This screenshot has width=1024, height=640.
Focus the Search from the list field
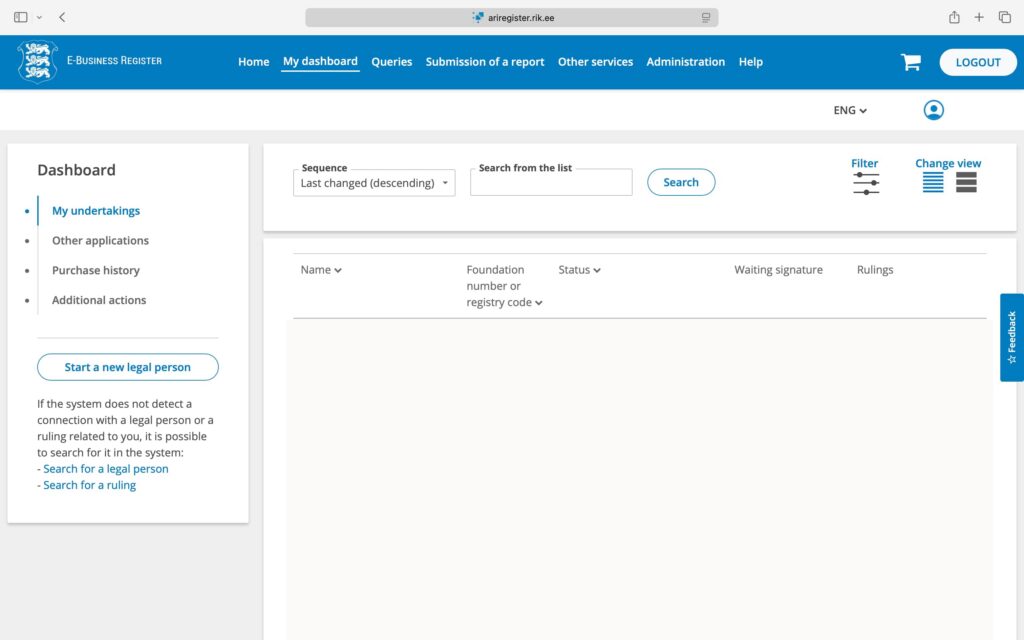(x=551, y=183)
